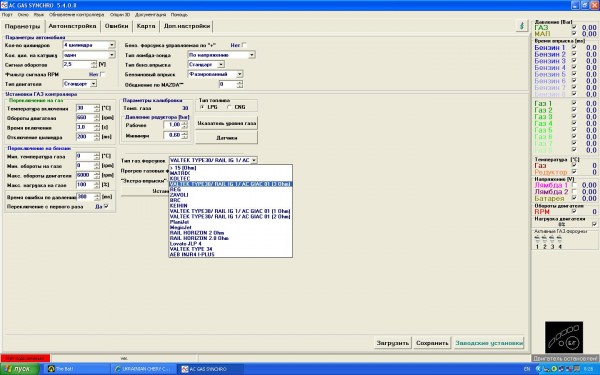
Task: Click the max engine RPM field
Action: click(85, 175)
